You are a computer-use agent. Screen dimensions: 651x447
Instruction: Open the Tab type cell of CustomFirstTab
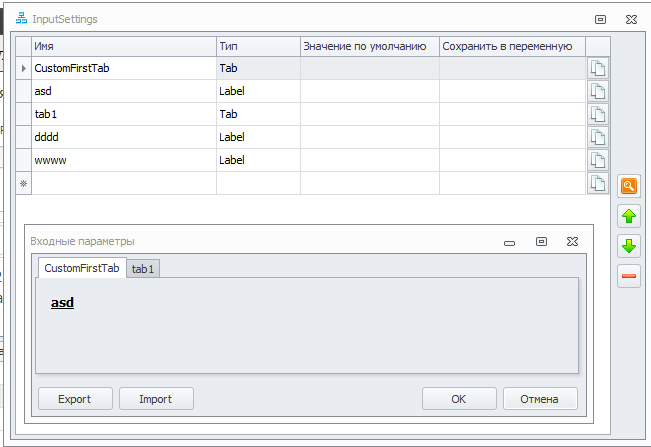(x=258, y=68)
